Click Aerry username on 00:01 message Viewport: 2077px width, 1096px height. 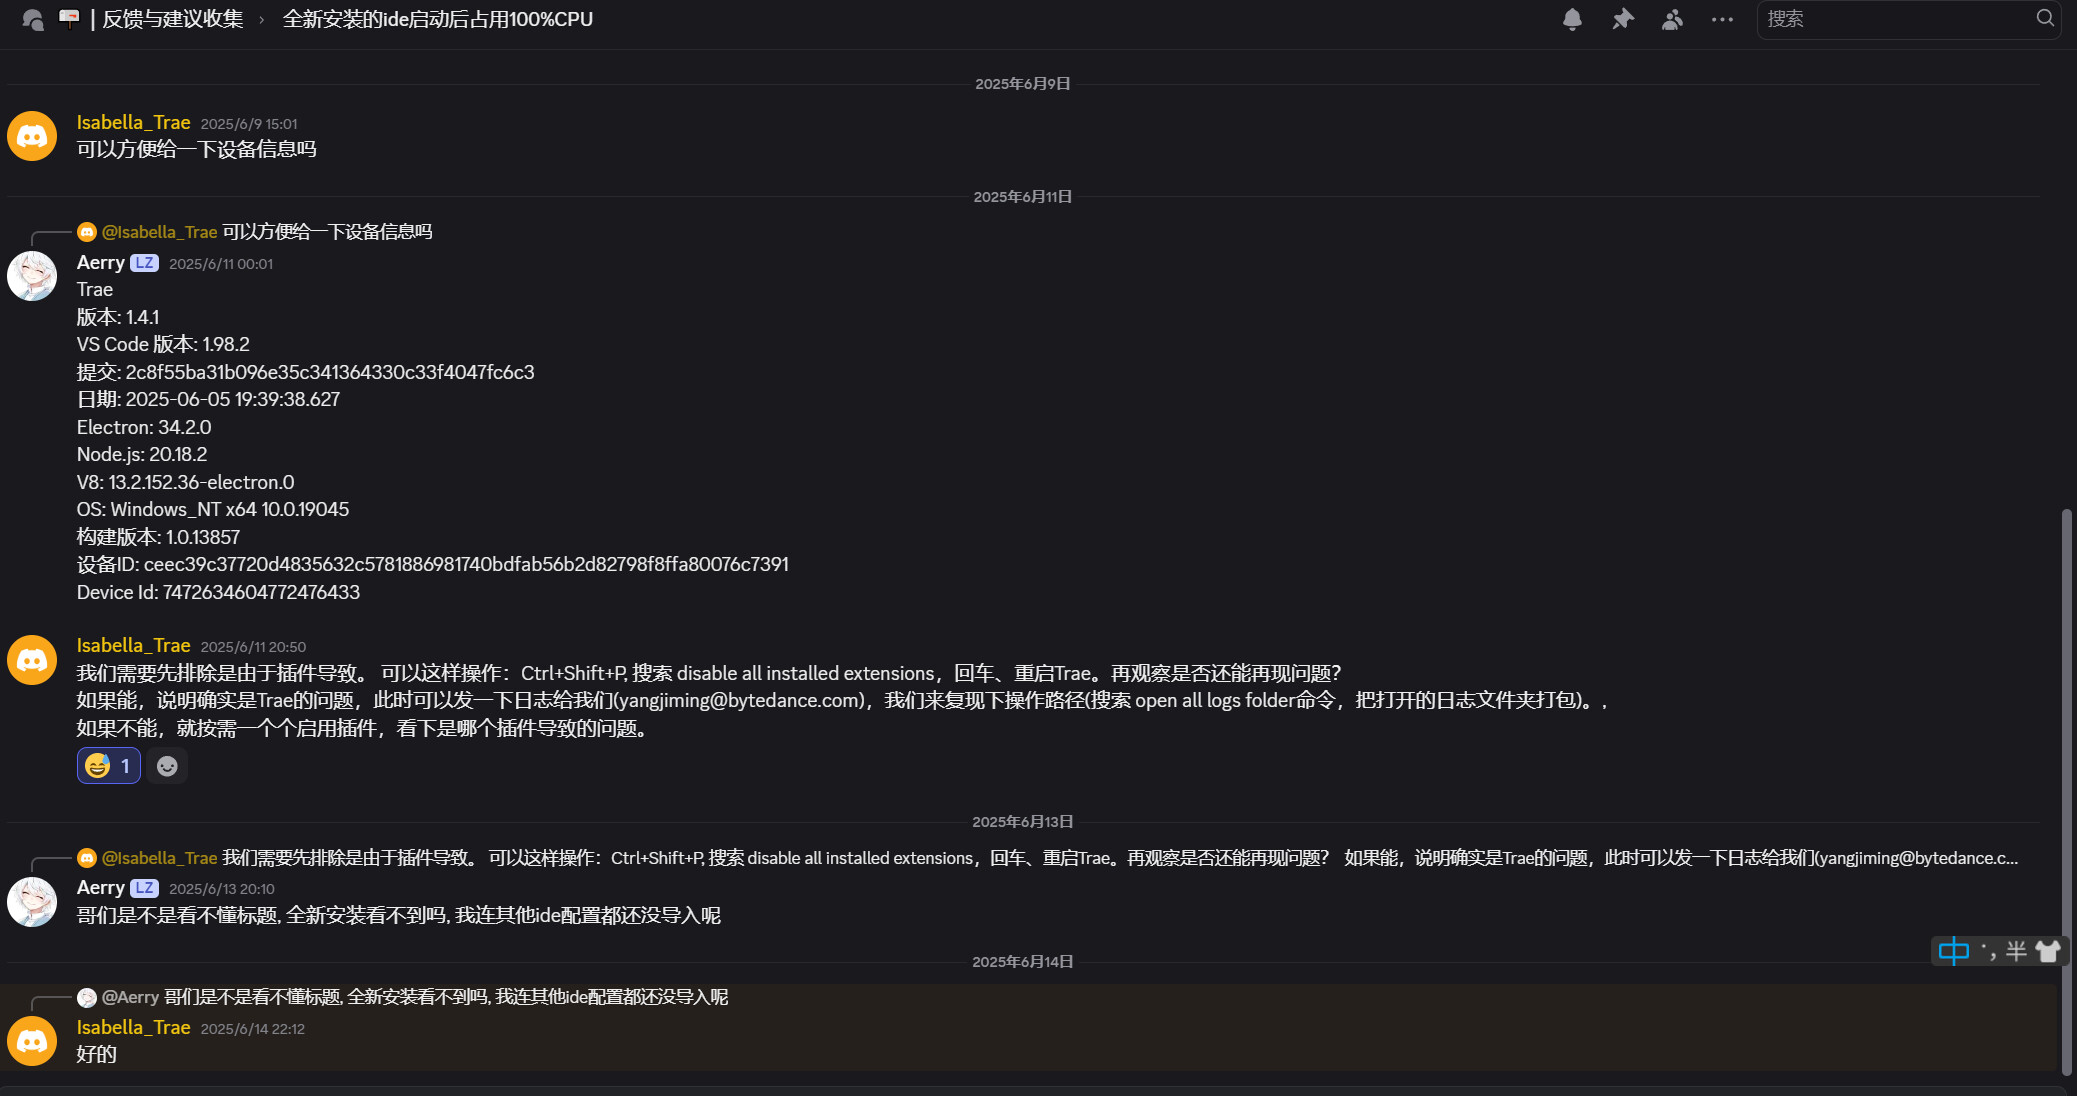[101, 262]
